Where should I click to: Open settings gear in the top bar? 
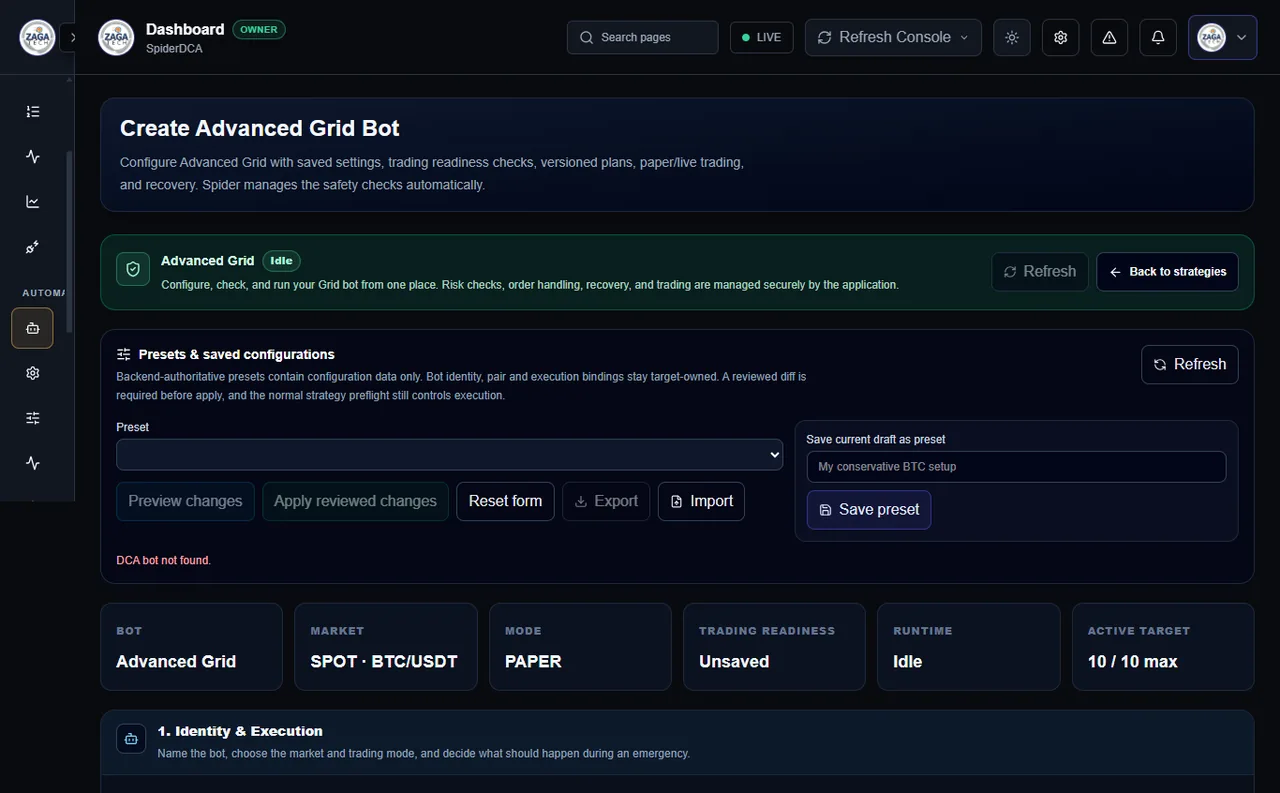[1061, 37]
